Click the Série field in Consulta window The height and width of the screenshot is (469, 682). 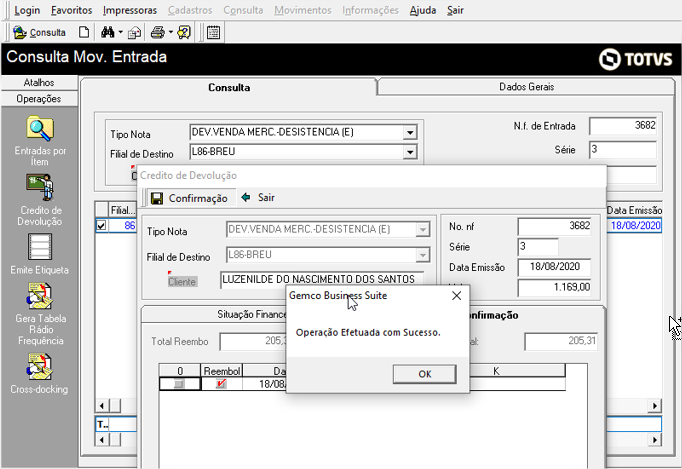coord(623,150)
